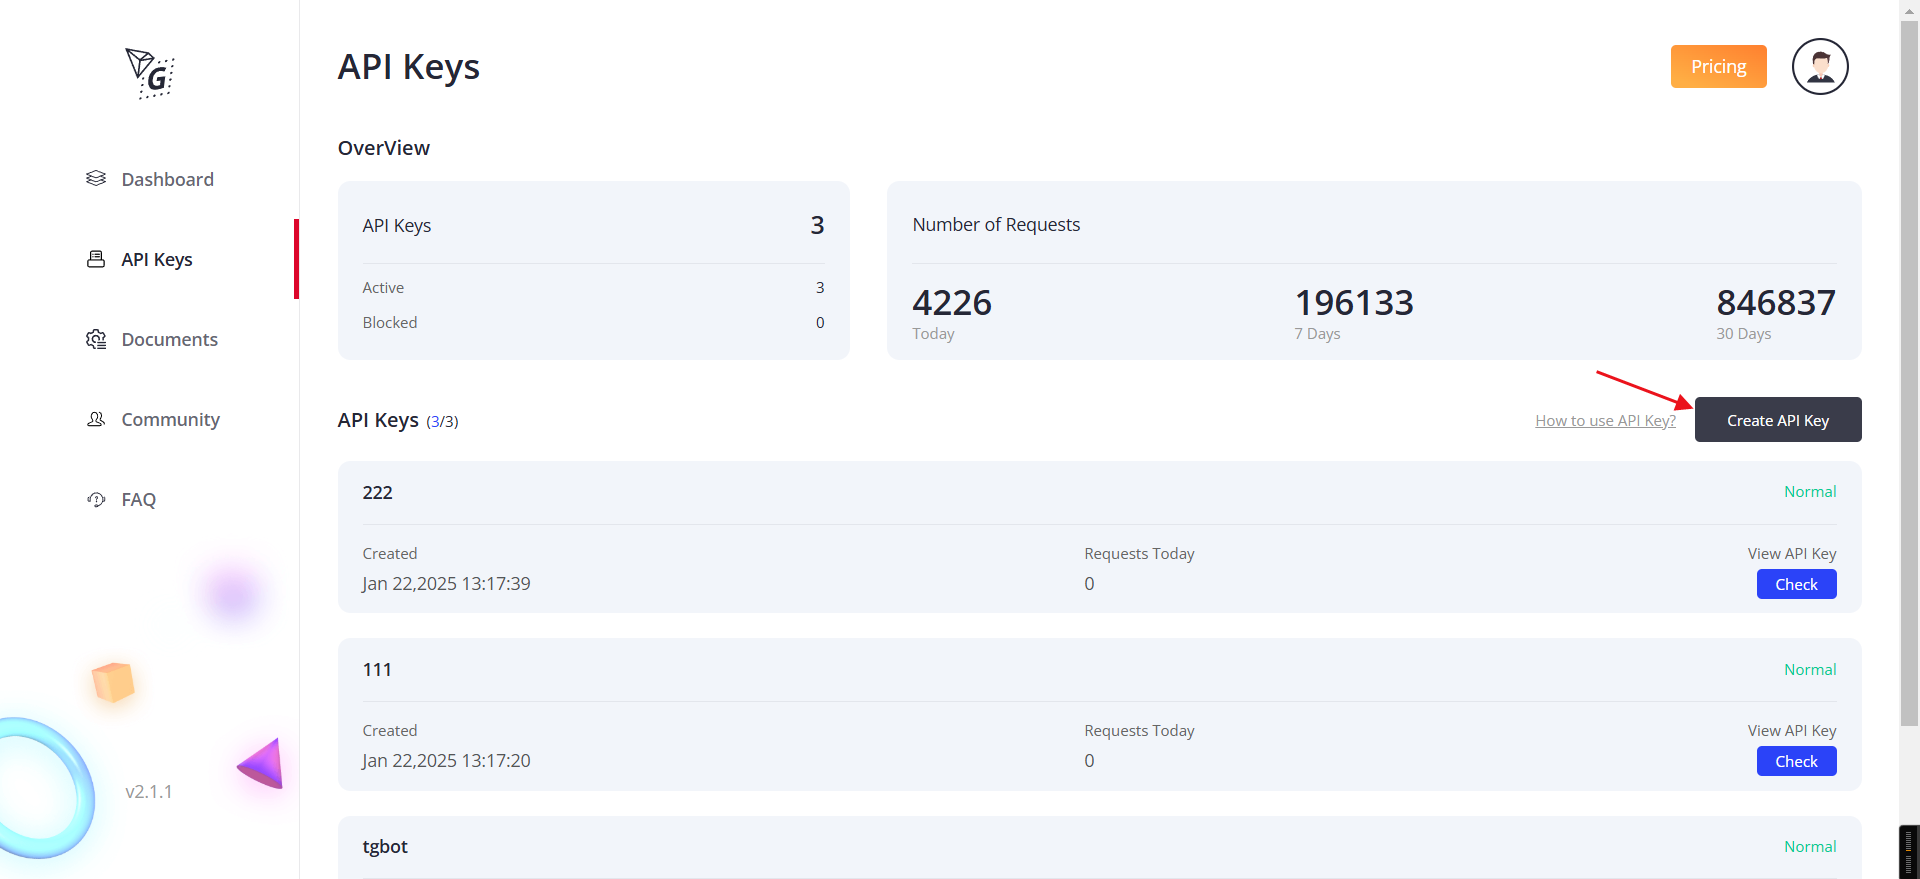Screen dimensions: 1920x879
Task: Click the TronGrid logo icon
Action: coord(150,73)
